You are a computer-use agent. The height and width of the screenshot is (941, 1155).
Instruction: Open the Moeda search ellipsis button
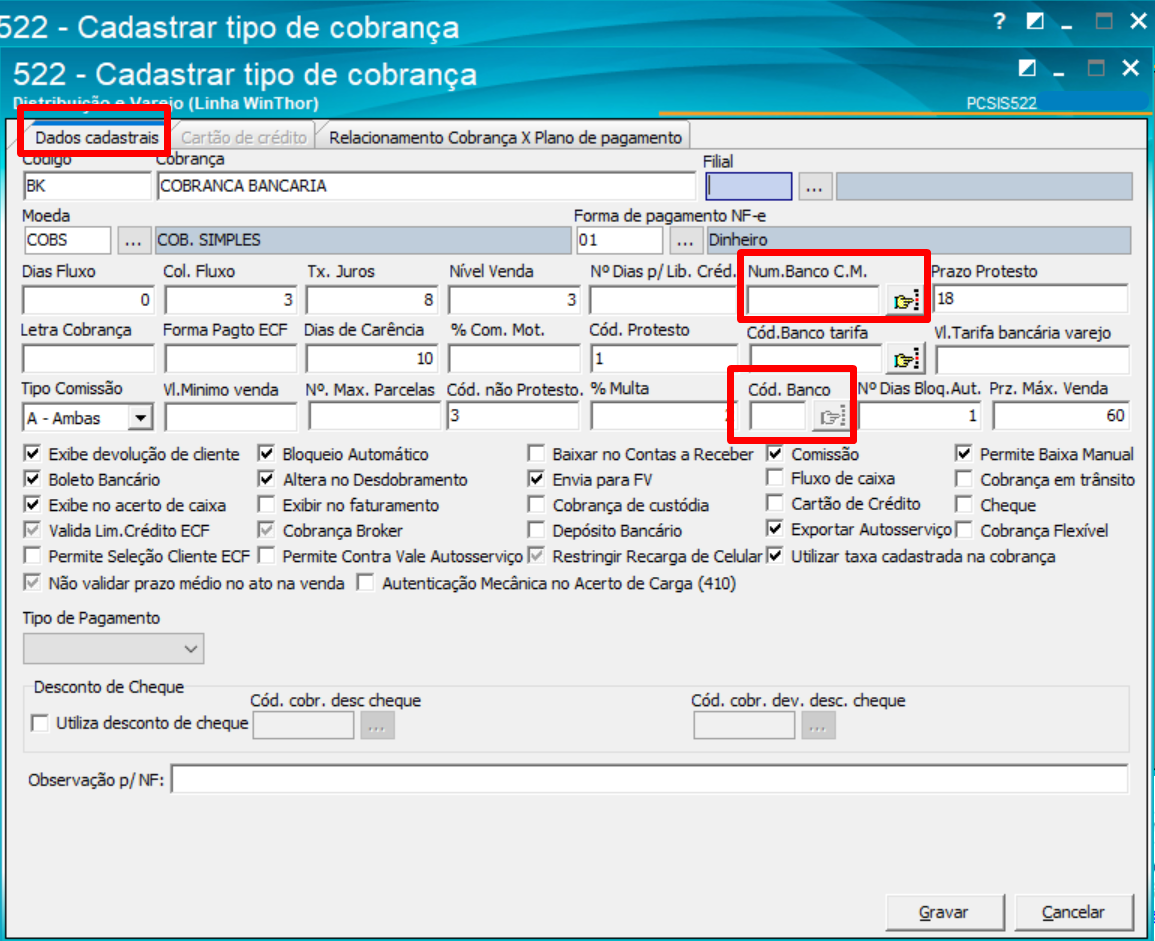click(133, 240)
